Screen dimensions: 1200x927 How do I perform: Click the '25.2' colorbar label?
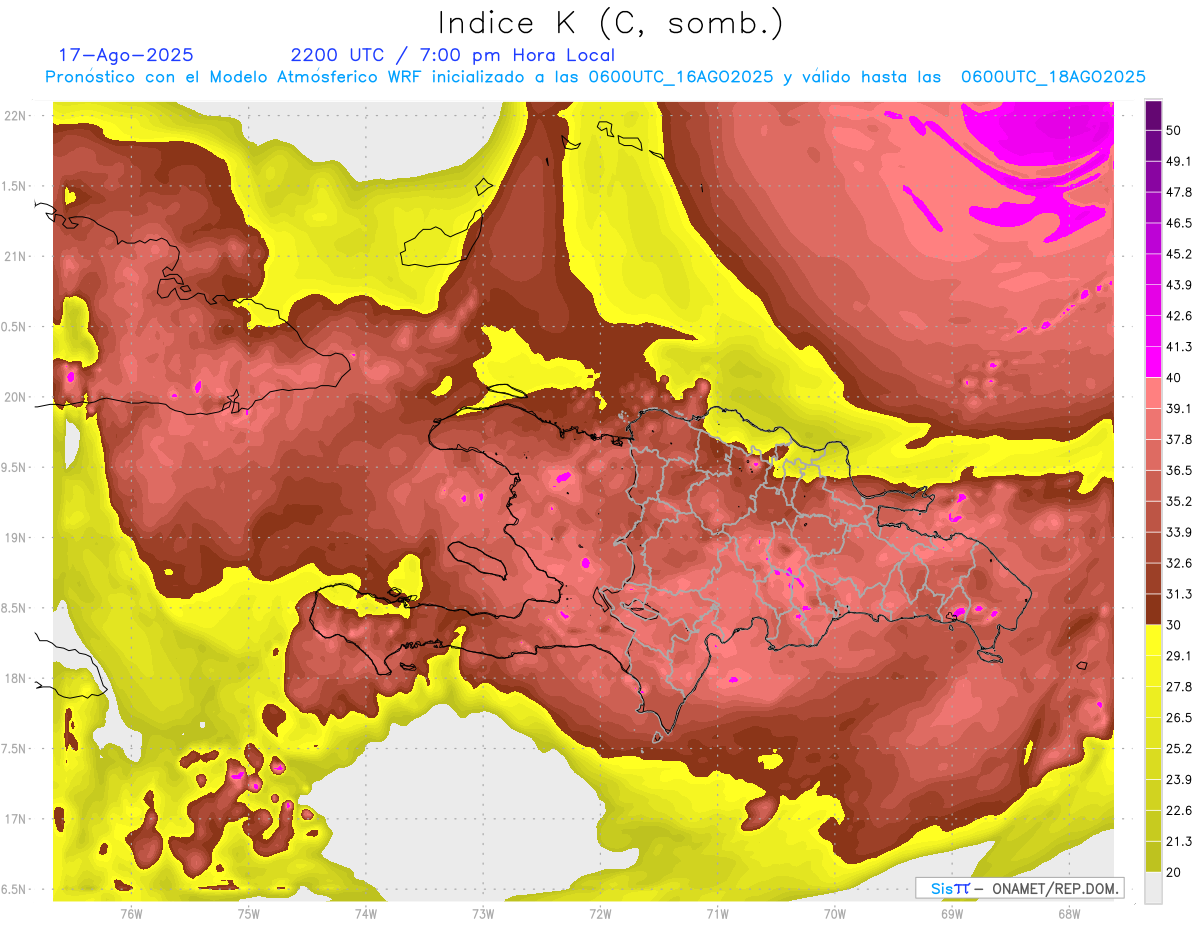[x=1179, y=749]
